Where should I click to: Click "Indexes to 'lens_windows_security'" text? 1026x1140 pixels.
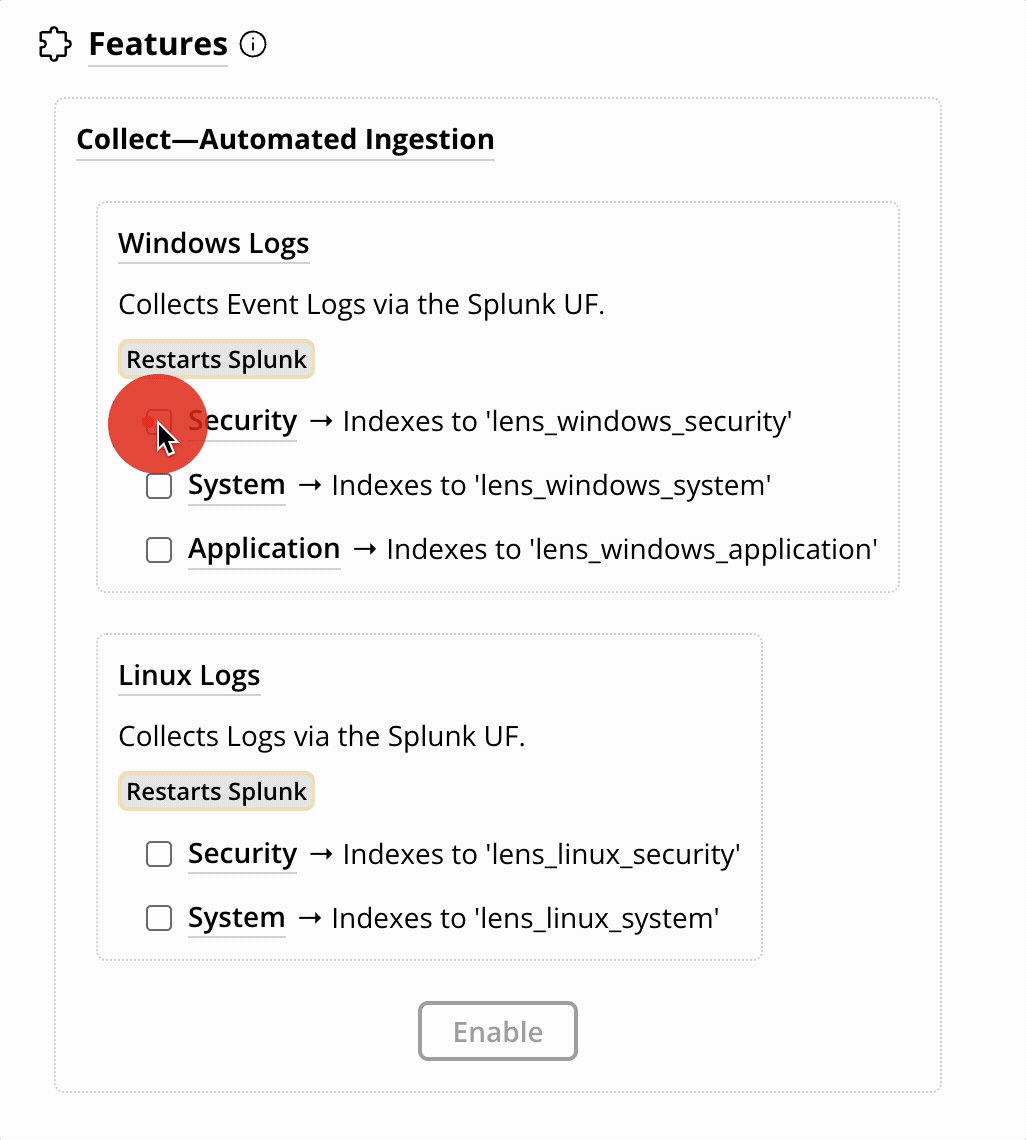[567, 422]
